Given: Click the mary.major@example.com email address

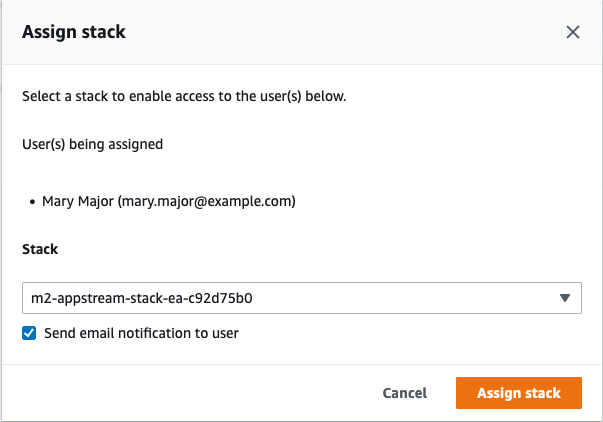Looking at the screenshot, I should (x=207, y=201).
